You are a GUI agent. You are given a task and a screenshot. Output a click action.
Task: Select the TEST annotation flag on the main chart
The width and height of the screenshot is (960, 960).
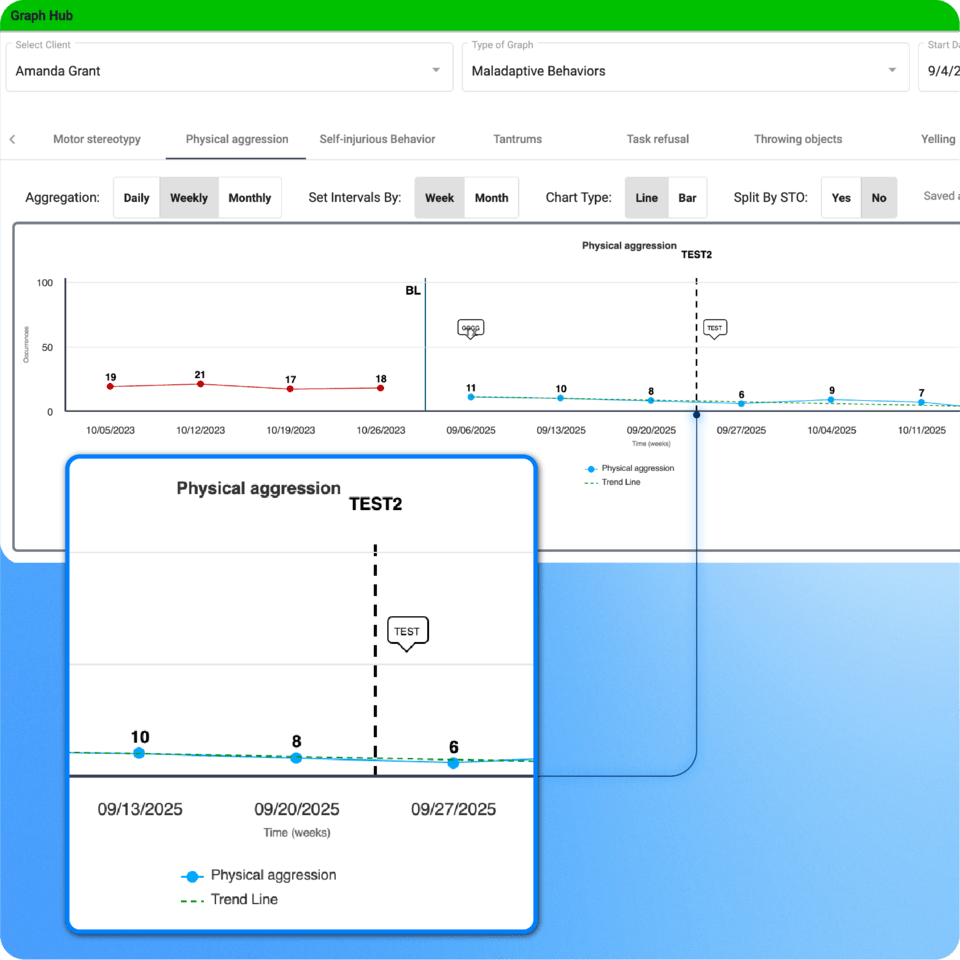click(x=714, y=328)
